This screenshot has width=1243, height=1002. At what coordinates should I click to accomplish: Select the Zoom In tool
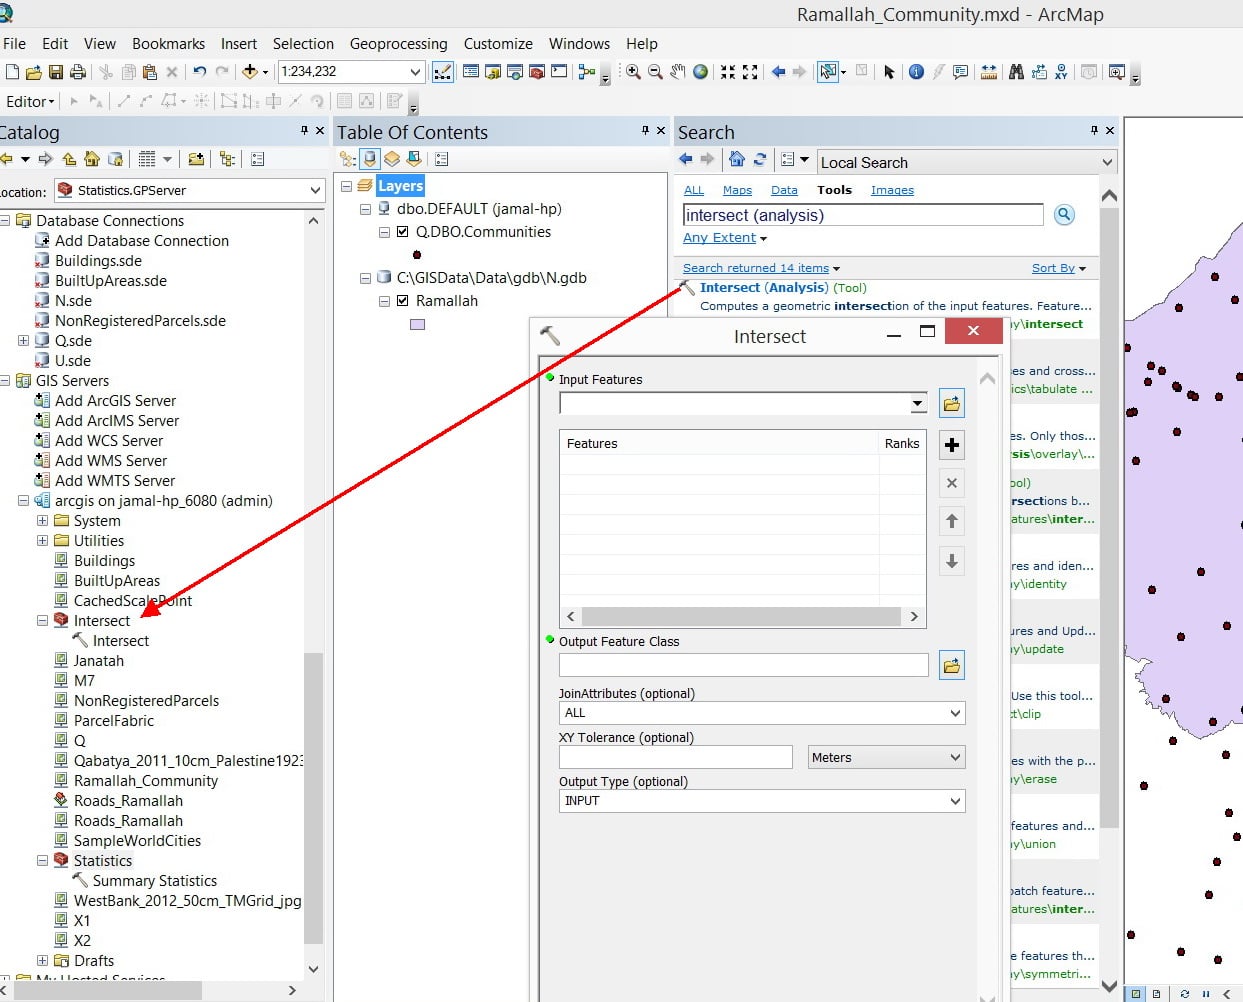coord(633,72)
